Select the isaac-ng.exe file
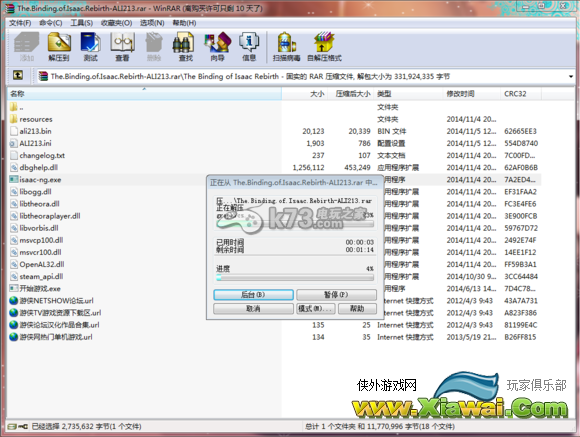This screenshot has width=580, height=437. (x=35, y=179)
